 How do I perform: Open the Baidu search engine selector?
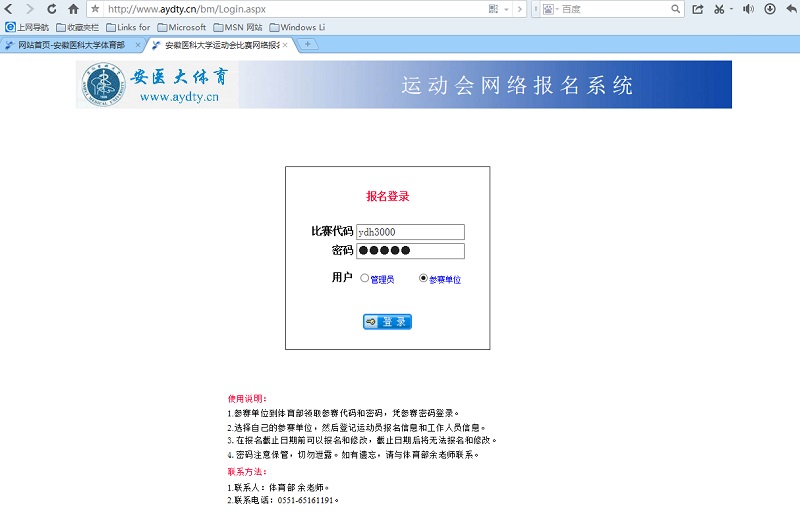pyautogui.click(x=551, y=9)
